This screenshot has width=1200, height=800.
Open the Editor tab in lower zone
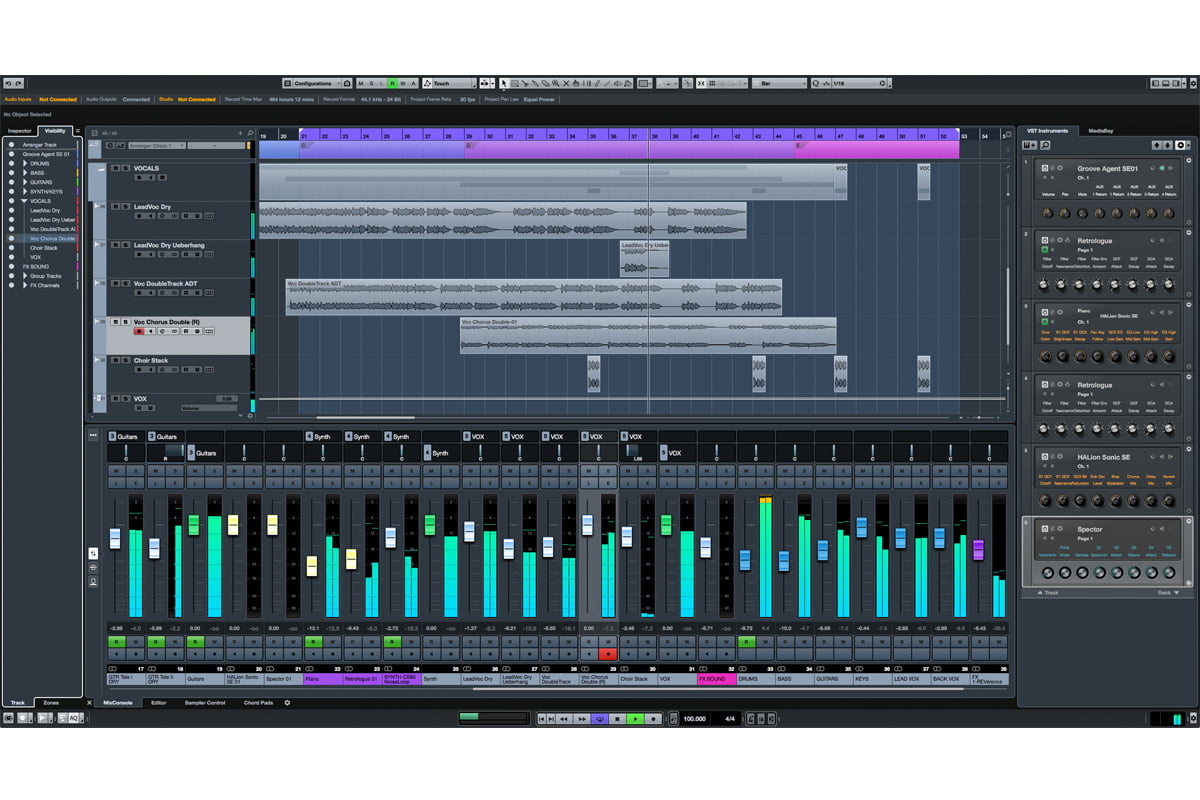(159, 703)
